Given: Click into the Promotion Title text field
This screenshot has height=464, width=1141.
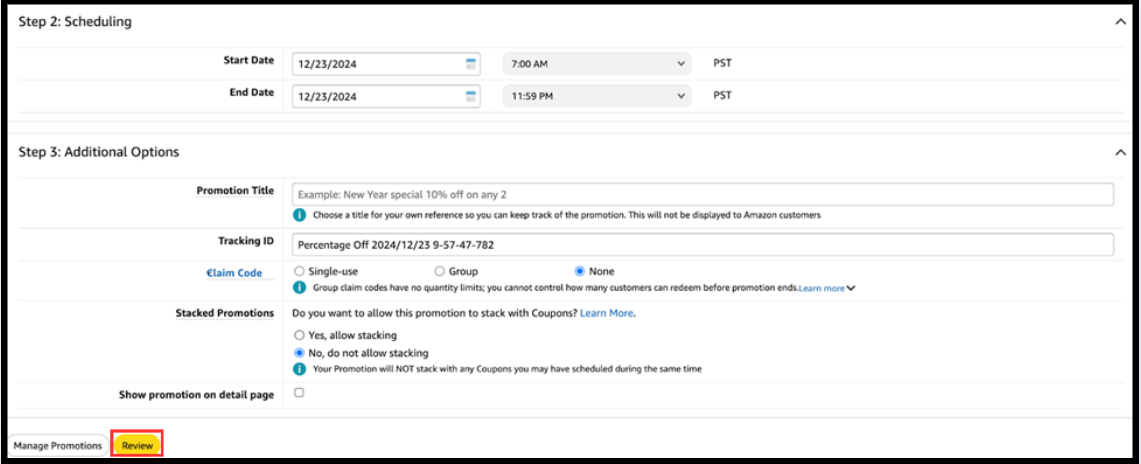Looking at the screenshot, I should 702,194.
